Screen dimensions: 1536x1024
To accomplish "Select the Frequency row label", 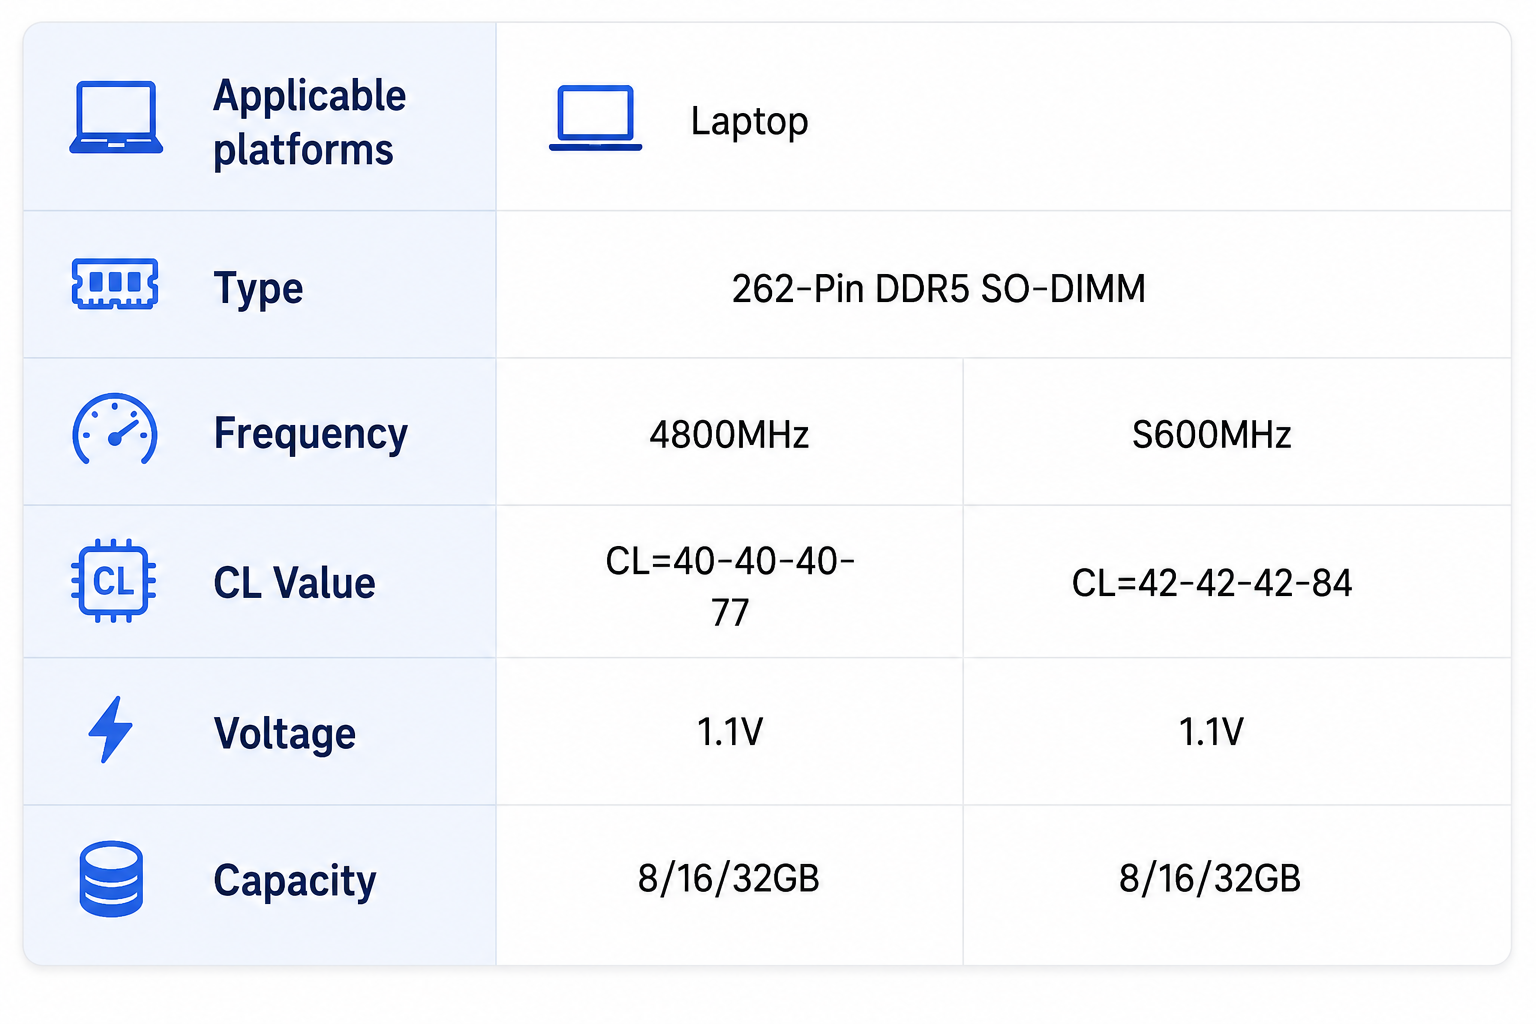I will pyautogui.click(x=311, y=434).
